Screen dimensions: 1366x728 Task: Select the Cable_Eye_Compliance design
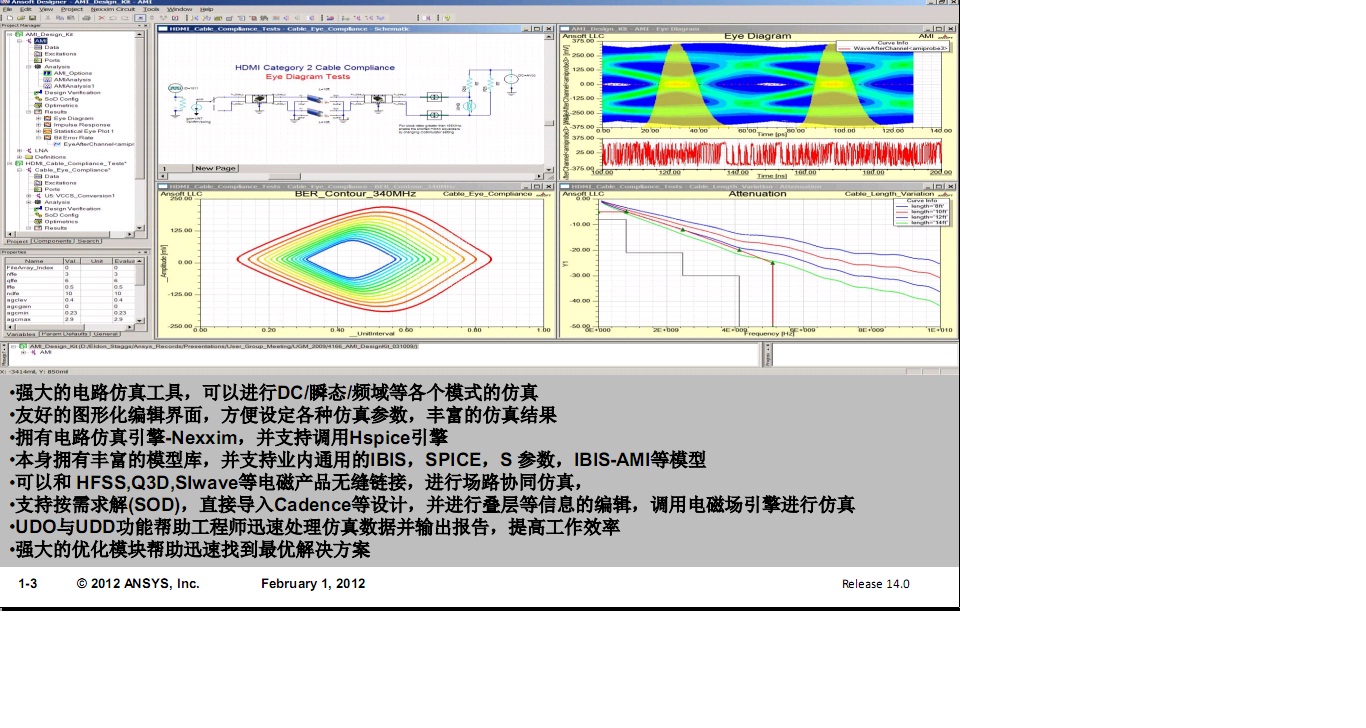tap(72, 170)
